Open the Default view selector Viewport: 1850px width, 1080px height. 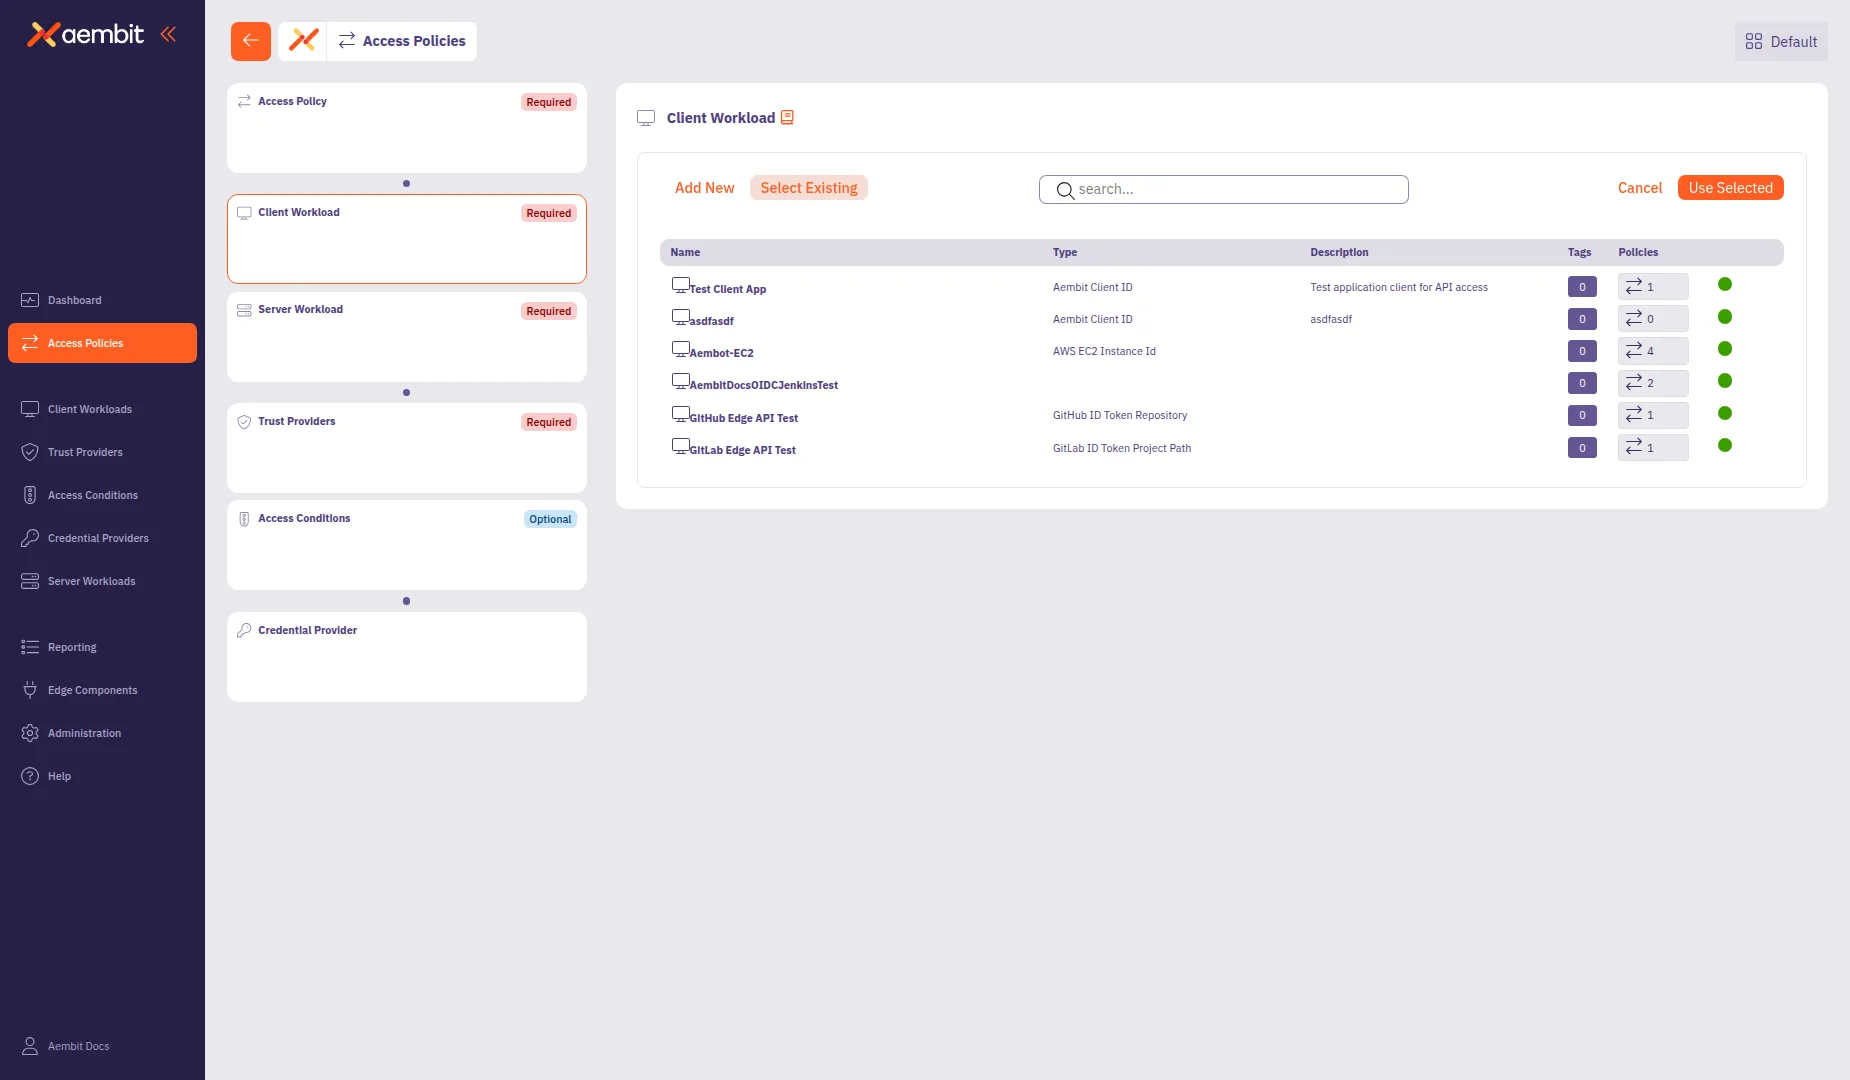tap(1779, 41)
